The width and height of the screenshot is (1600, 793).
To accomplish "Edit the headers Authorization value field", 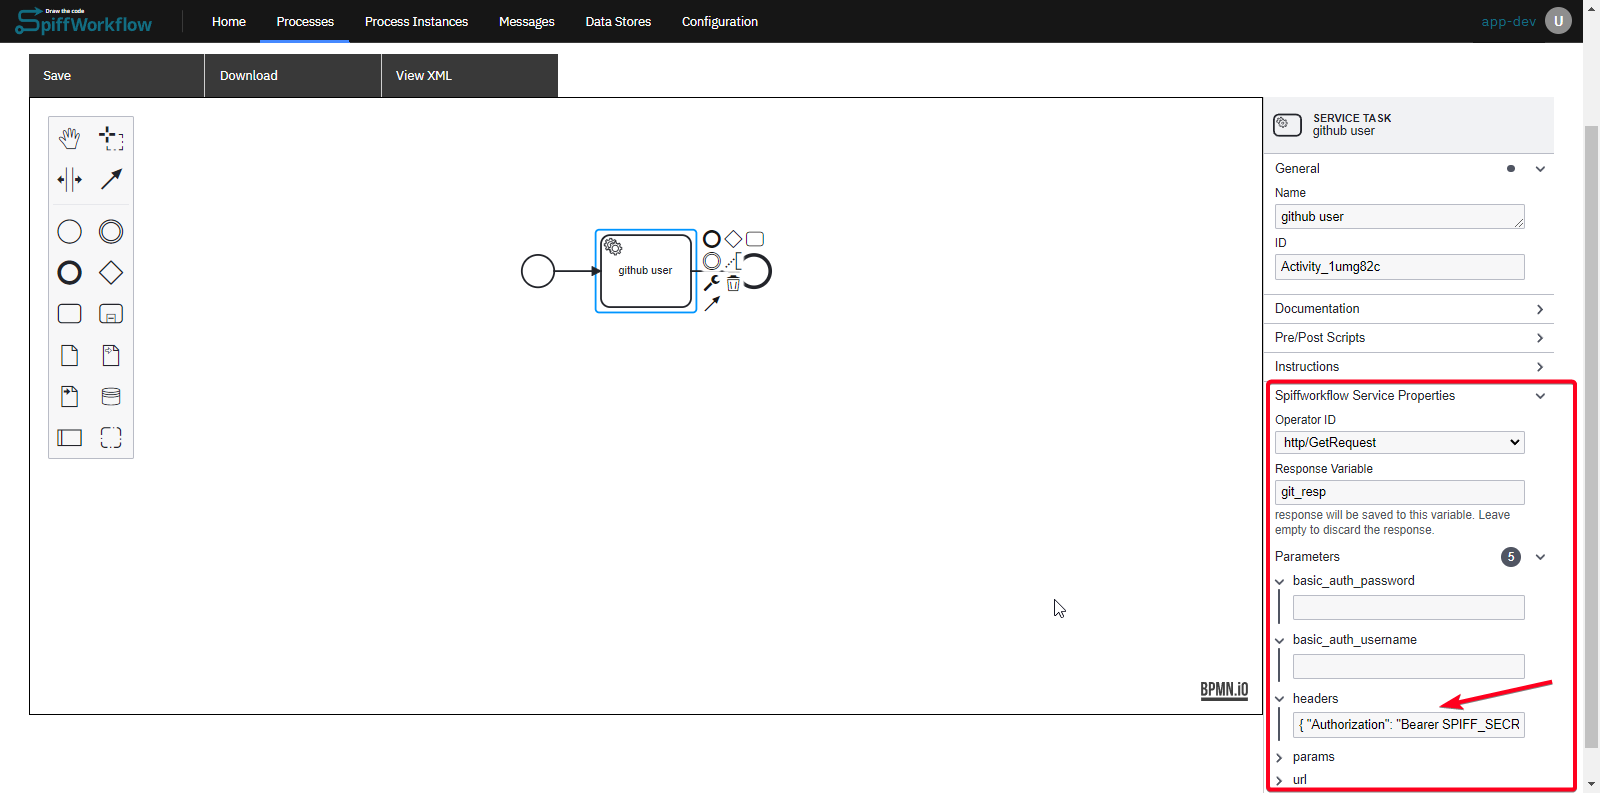I will coord(1409,725).
